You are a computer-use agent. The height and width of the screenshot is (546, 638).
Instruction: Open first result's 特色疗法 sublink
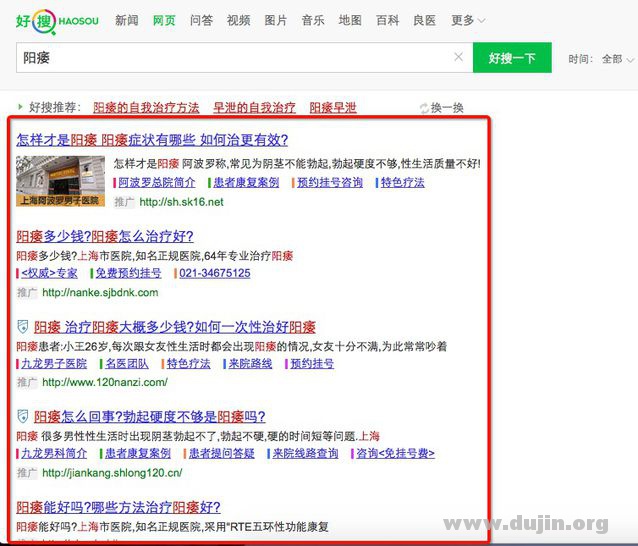tap(402, 182)
